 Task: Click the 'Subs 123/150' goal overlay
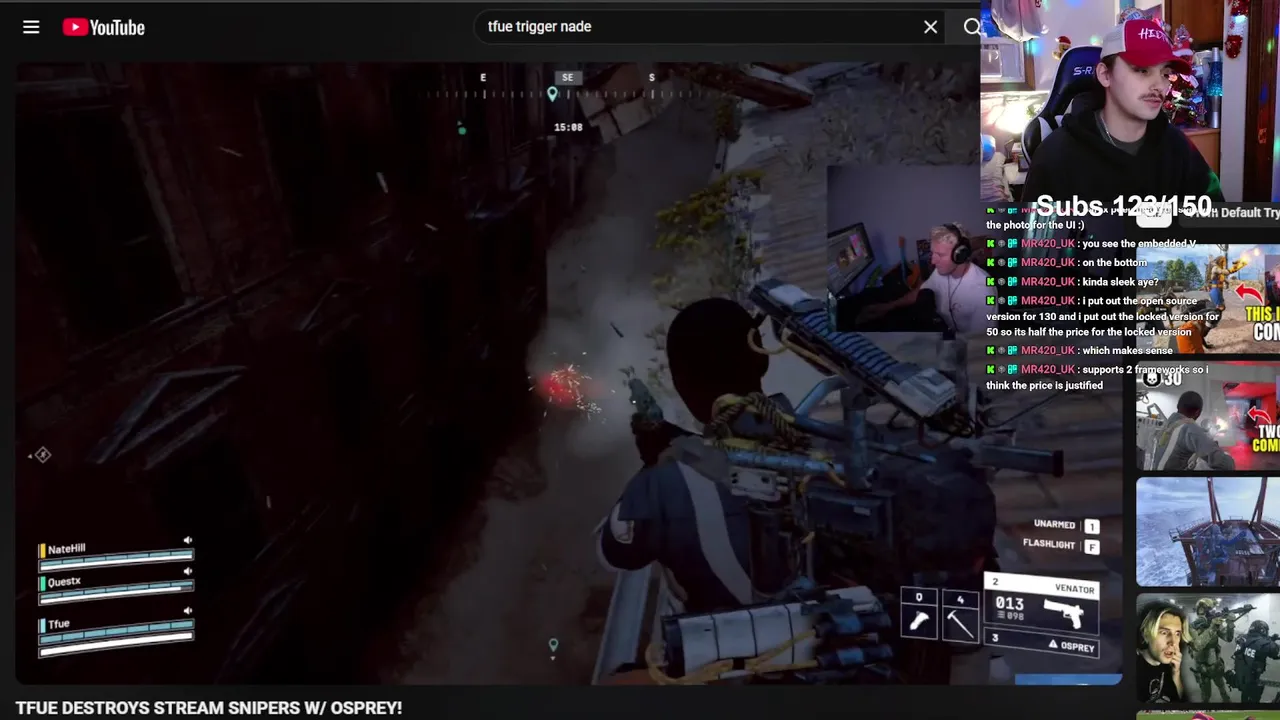(1123, 207)
